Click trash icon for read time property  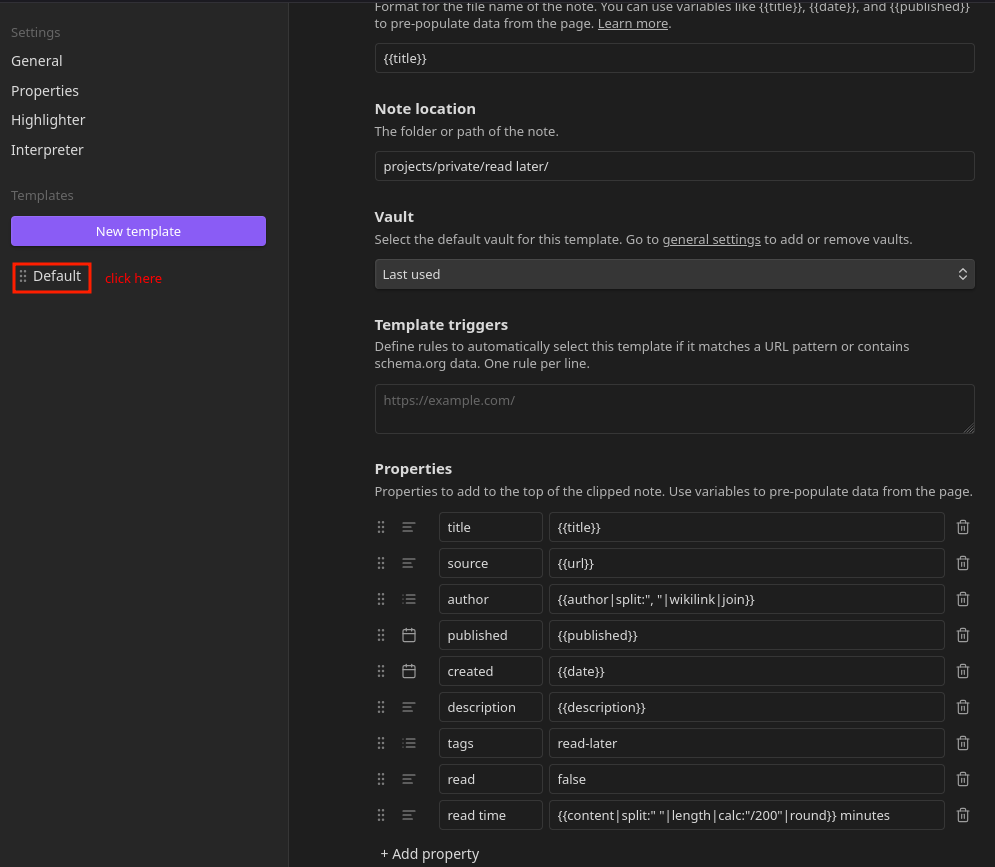(963, 815)
